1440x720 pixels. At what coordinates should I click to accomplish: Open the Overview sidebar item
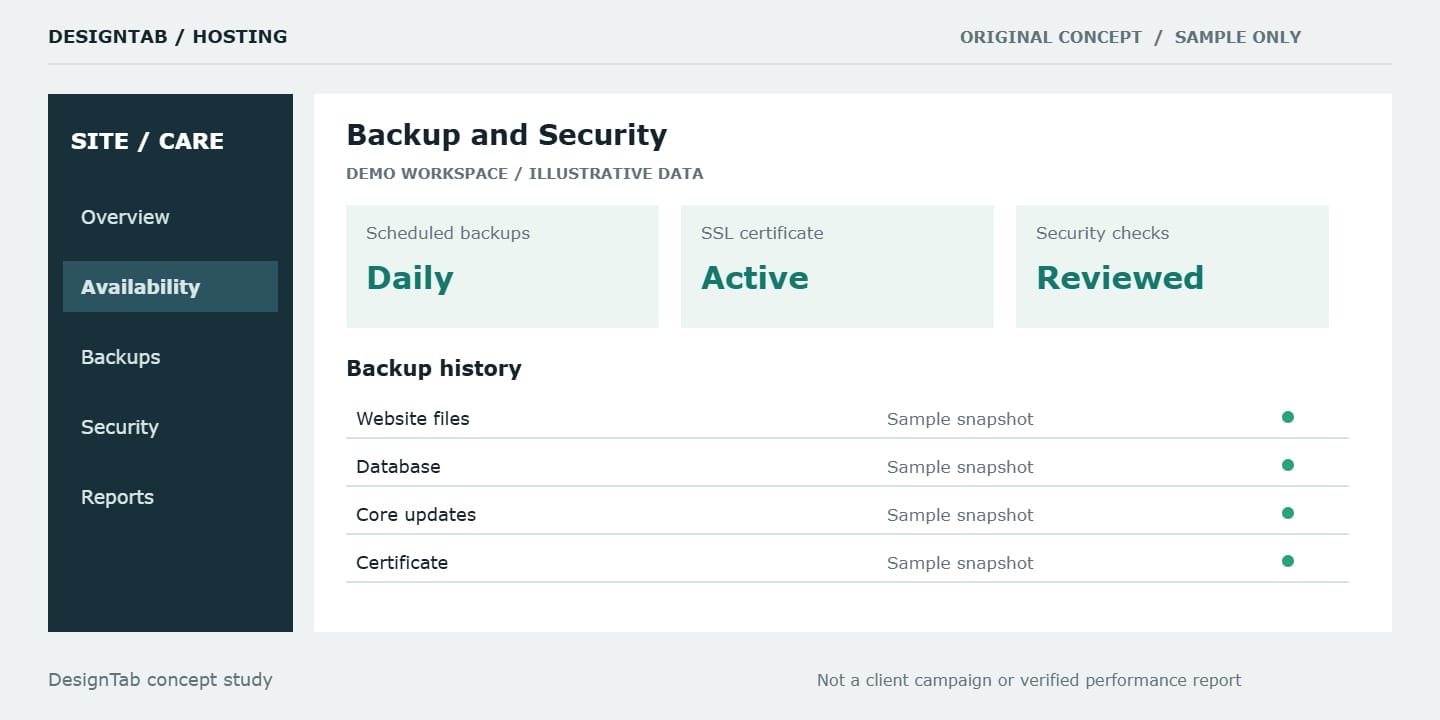tap(125, 217)
